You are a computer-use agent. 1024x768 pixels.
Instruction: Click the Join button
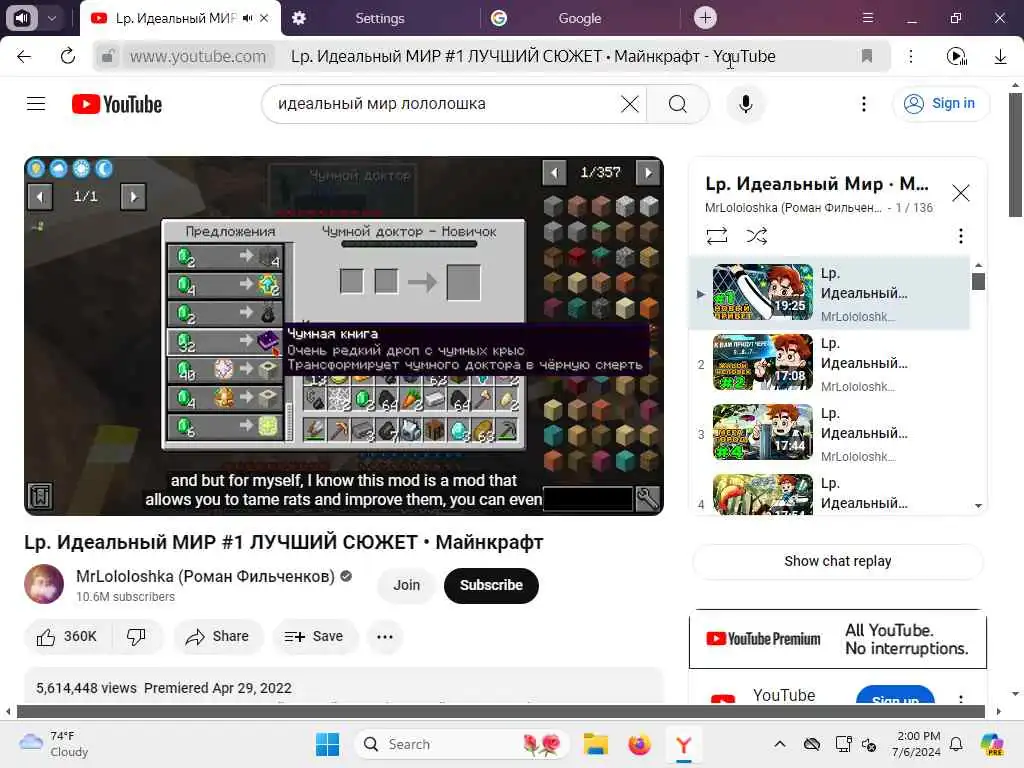tap(406, 585)
